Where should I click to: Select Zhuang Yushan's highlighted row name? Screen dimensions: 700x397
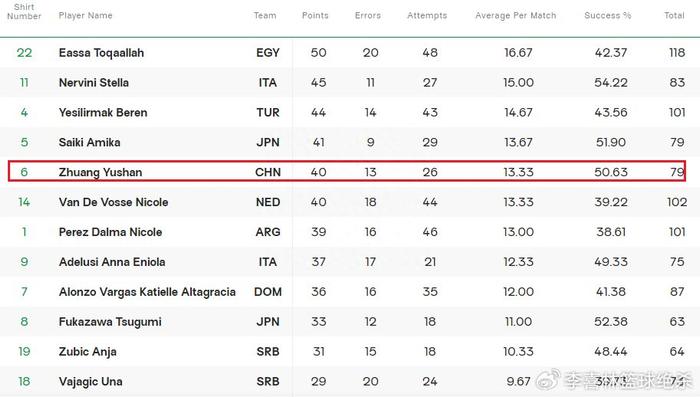100,172
